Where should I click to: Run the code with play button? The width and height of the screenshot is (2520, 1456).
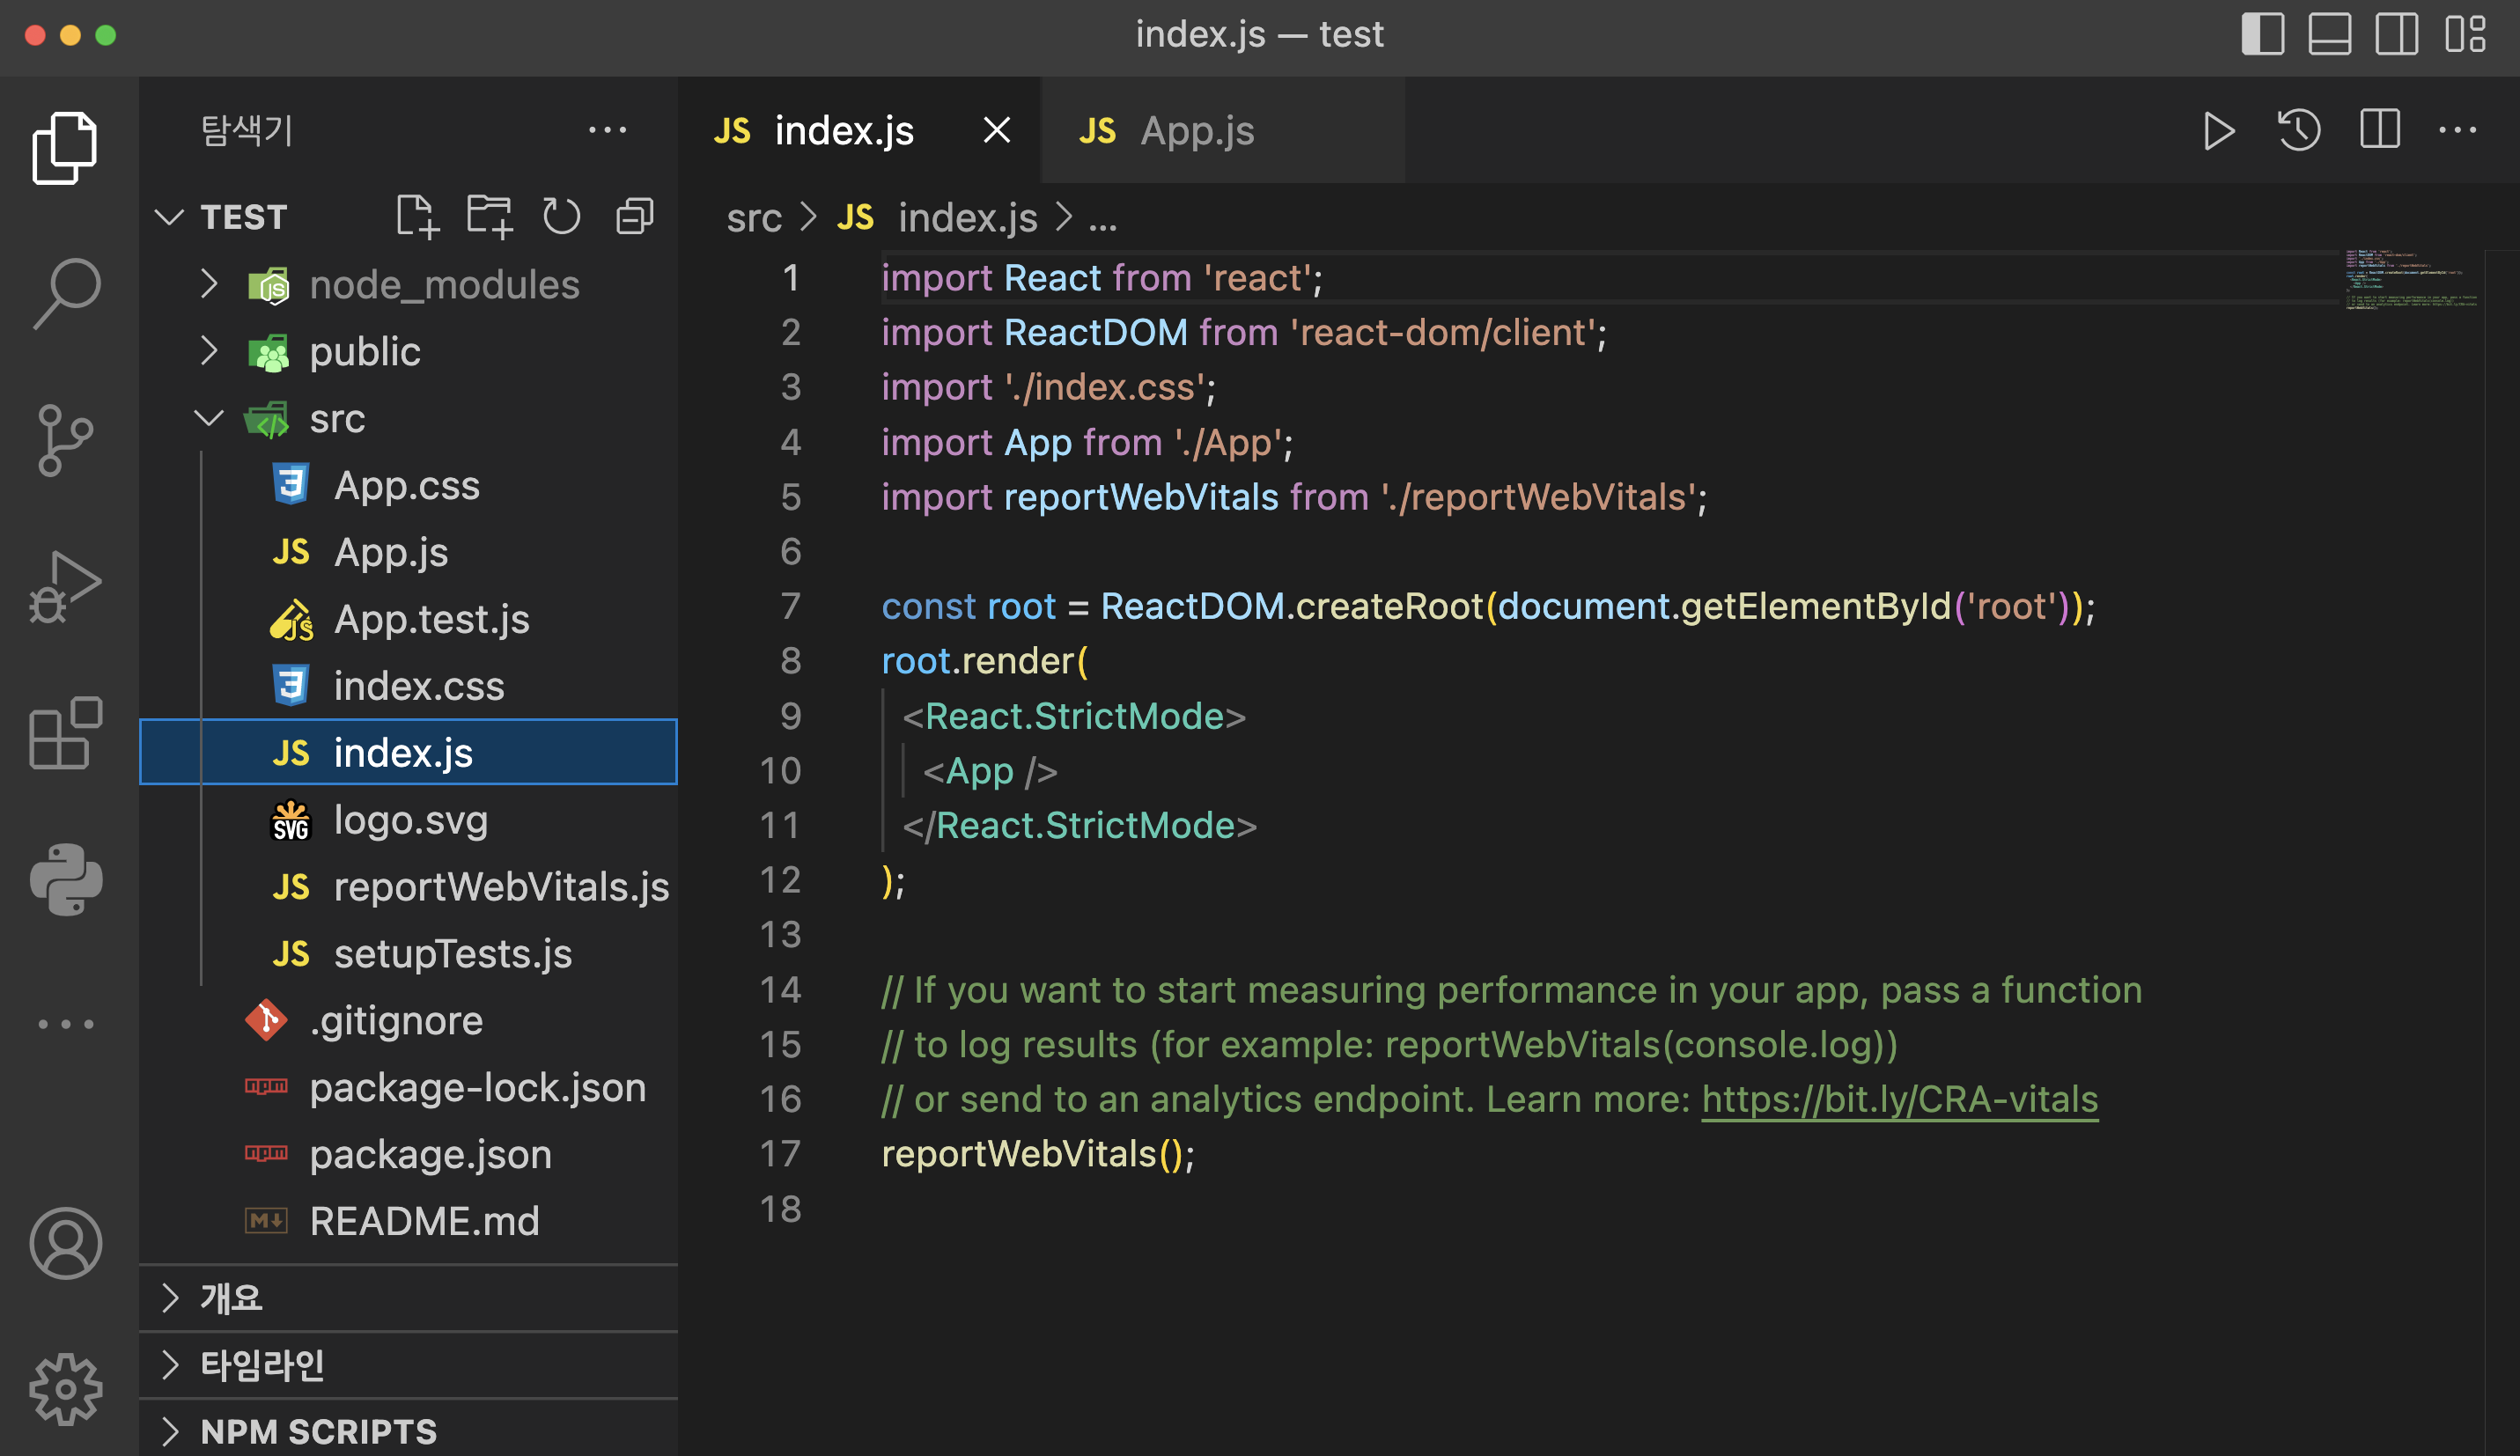point(2218,131)
